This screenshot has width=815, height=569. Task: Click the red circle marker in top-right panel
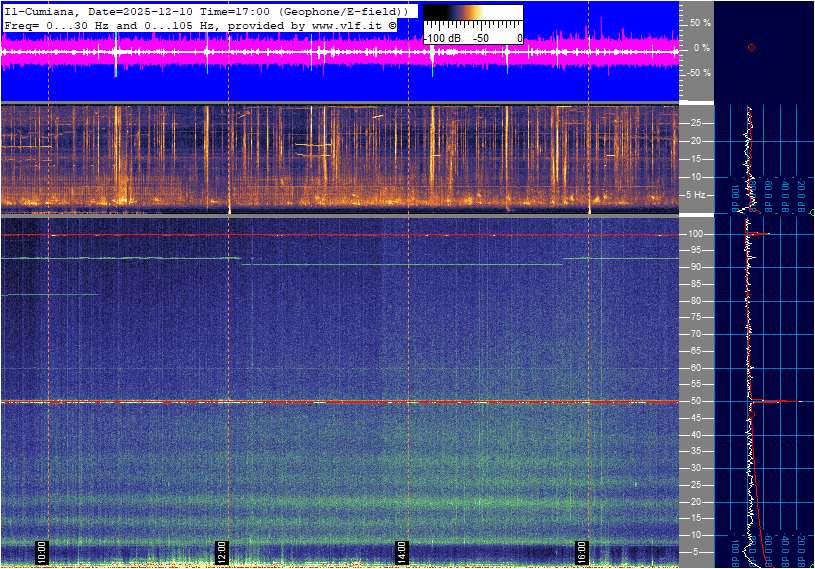(751, 47)
